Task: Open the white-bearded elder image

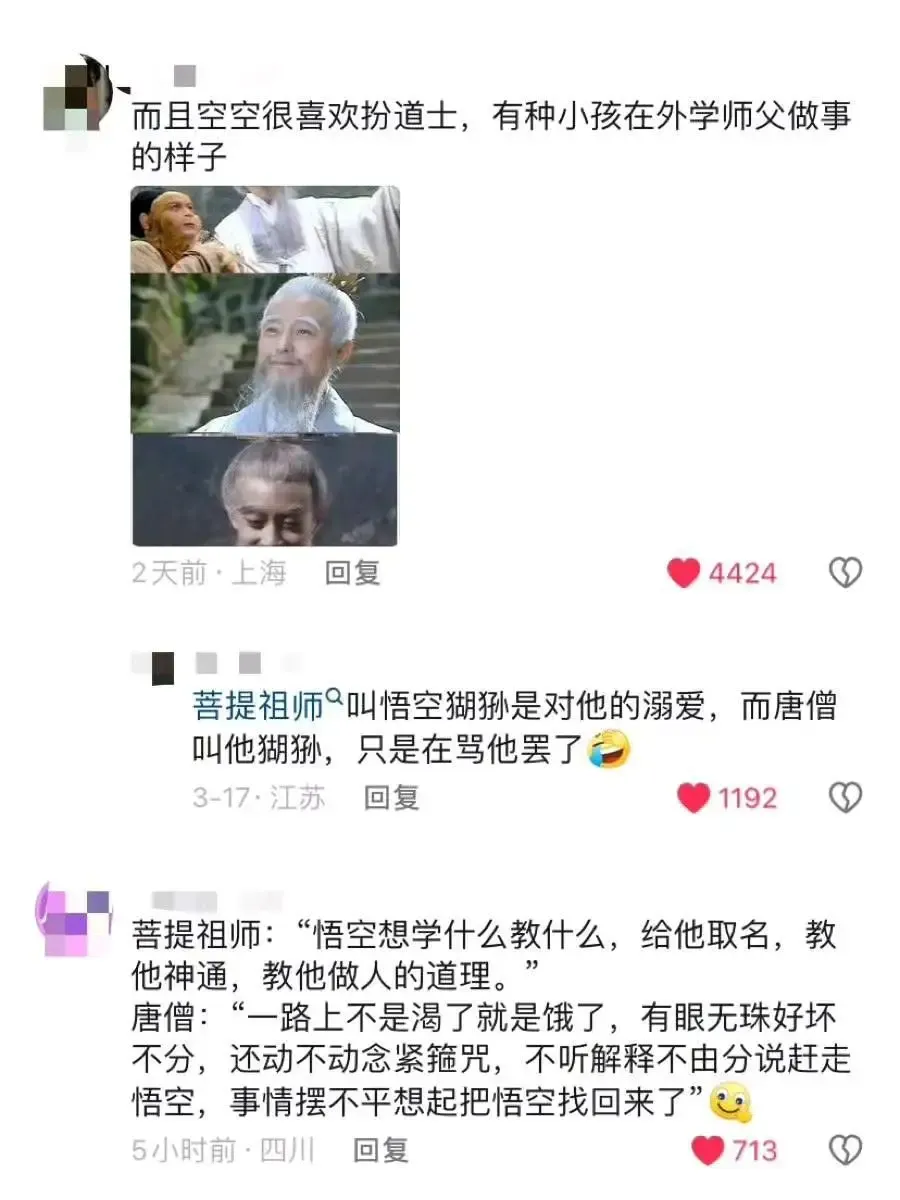Action: pyautogui.click(x=265, y=353)
